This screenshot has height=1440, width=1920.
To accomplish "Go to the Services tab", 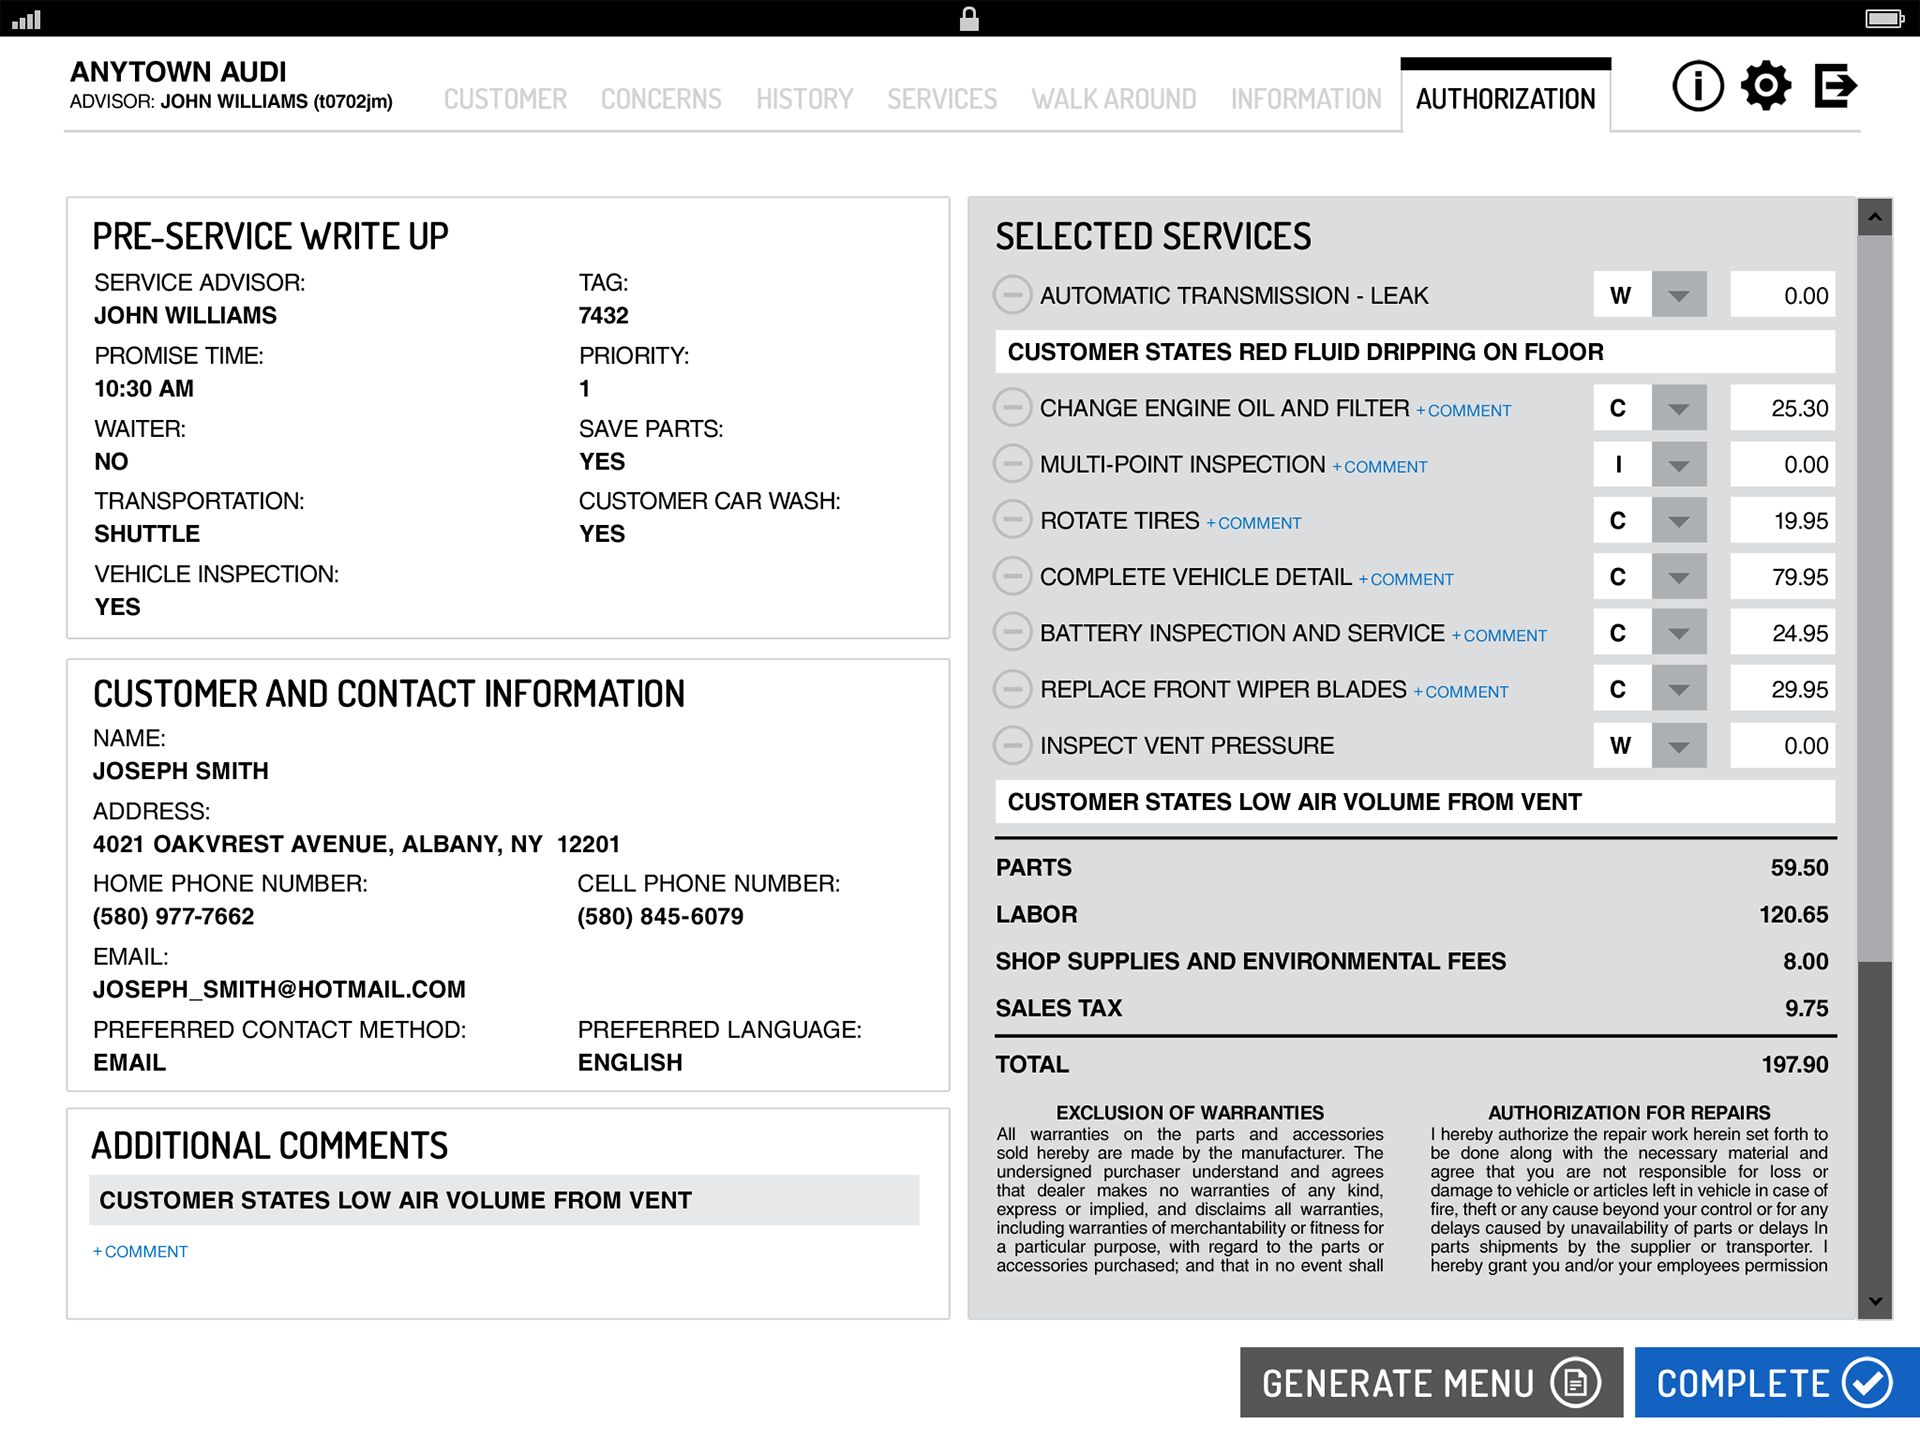I will tap(942, 99).
